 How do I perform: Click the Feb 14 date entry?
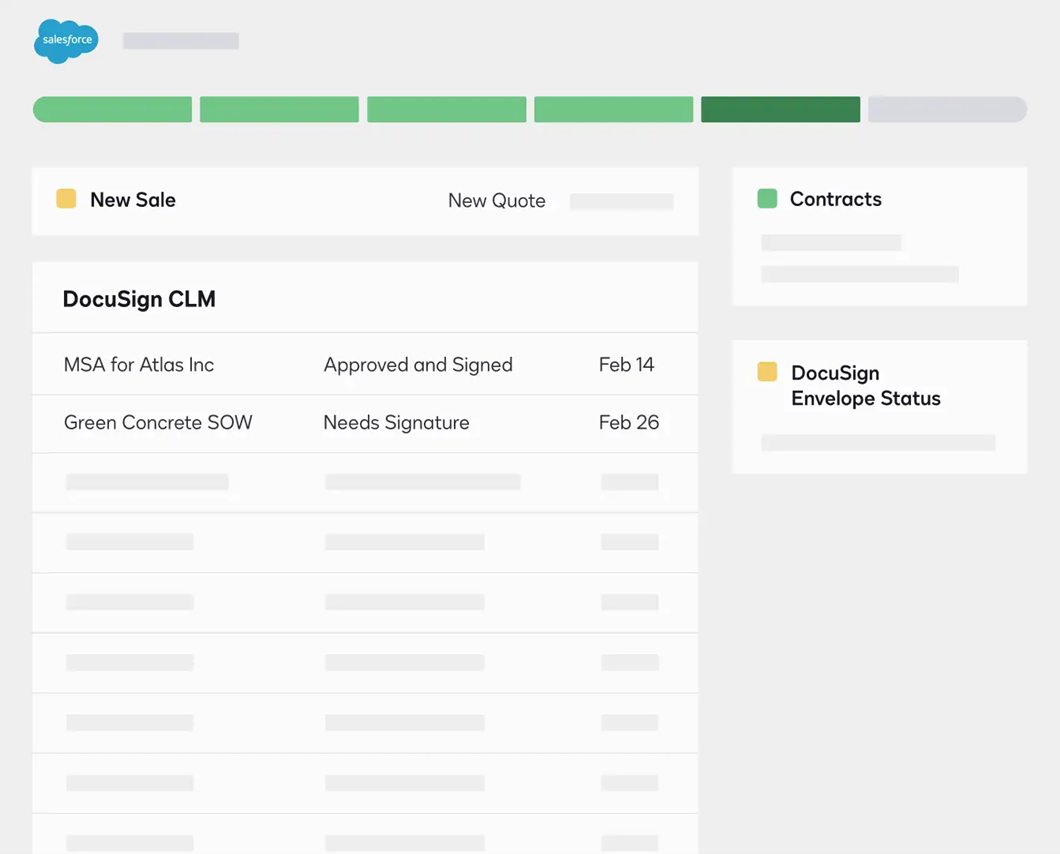(627, 365)
